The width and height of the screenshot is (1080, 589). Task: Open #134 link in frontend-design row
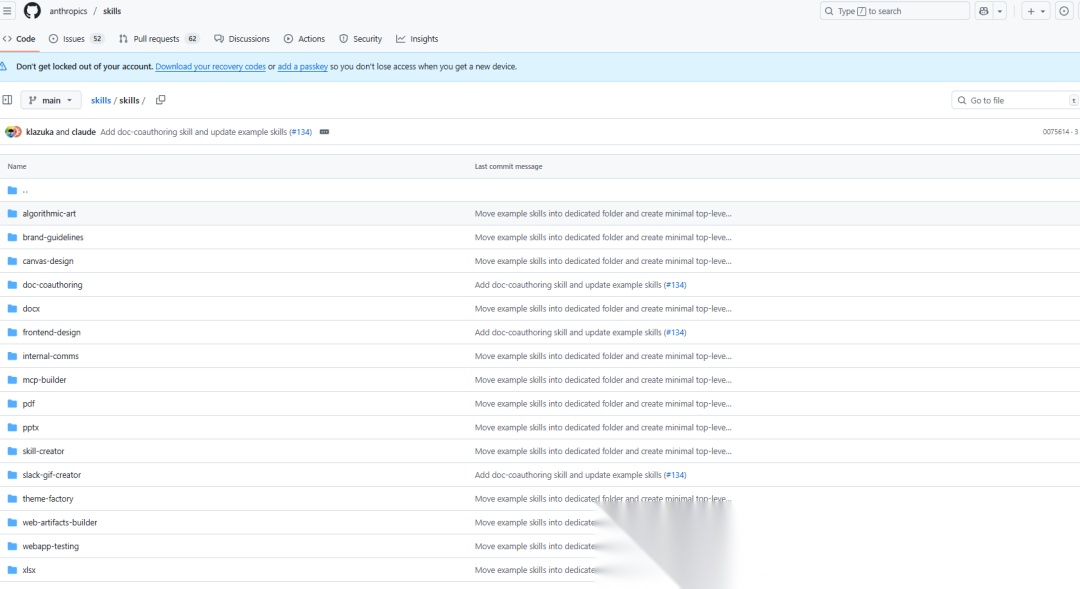click(x=675, y=332)
